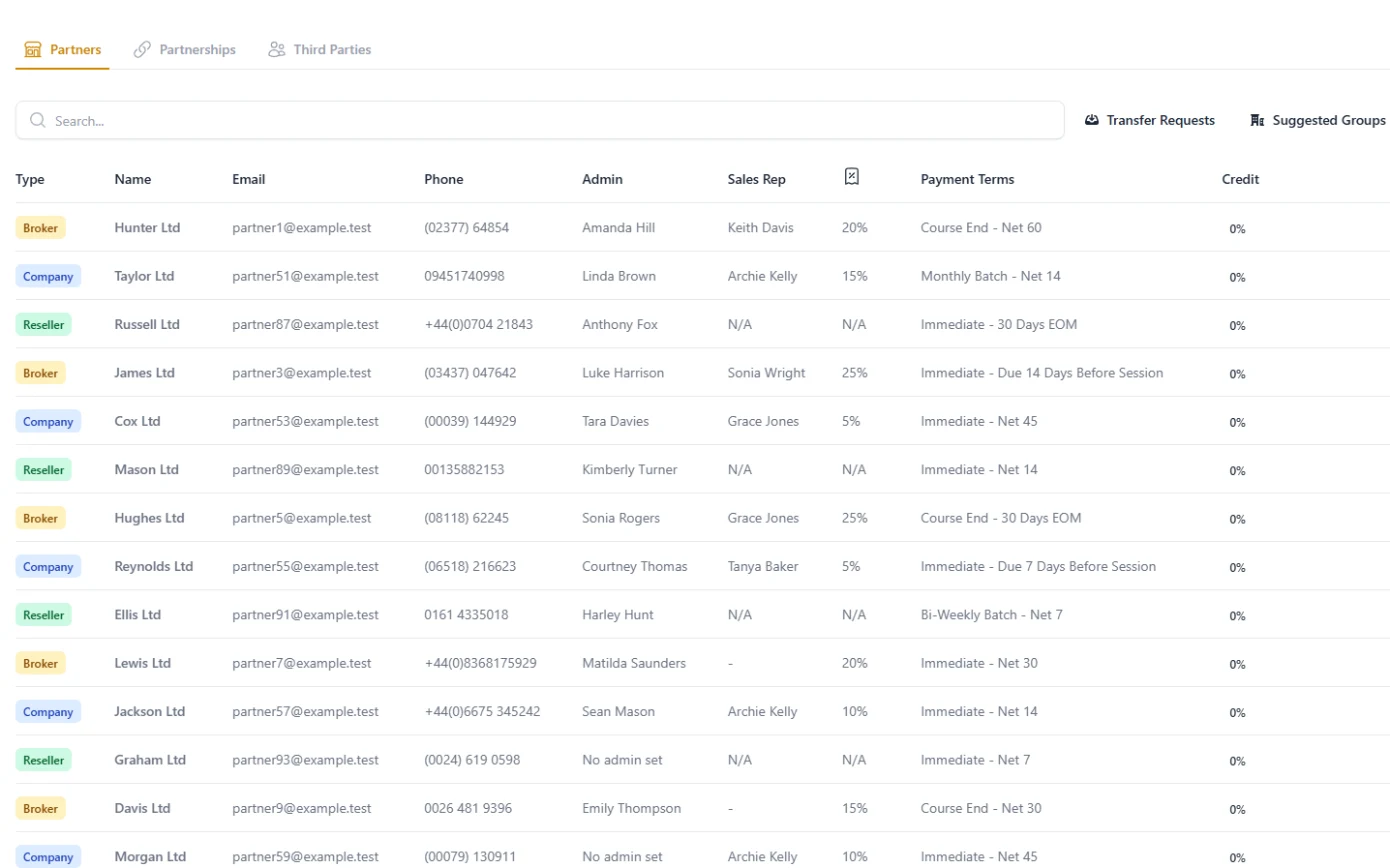
Task: Click sales rep Tanya Baker
Action: tap(763, 567)
